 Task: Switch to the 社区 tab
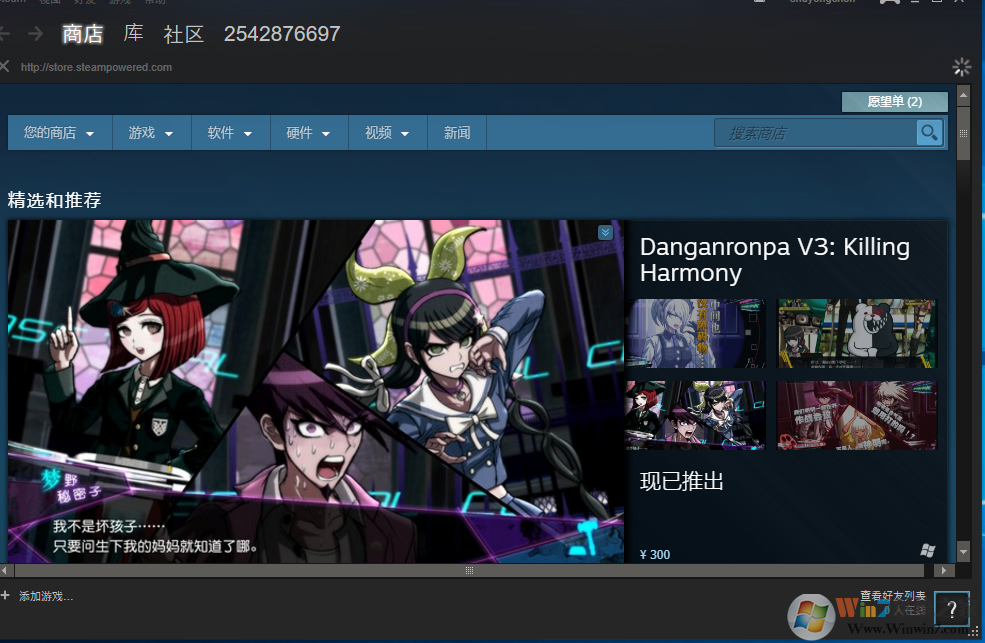183,34
